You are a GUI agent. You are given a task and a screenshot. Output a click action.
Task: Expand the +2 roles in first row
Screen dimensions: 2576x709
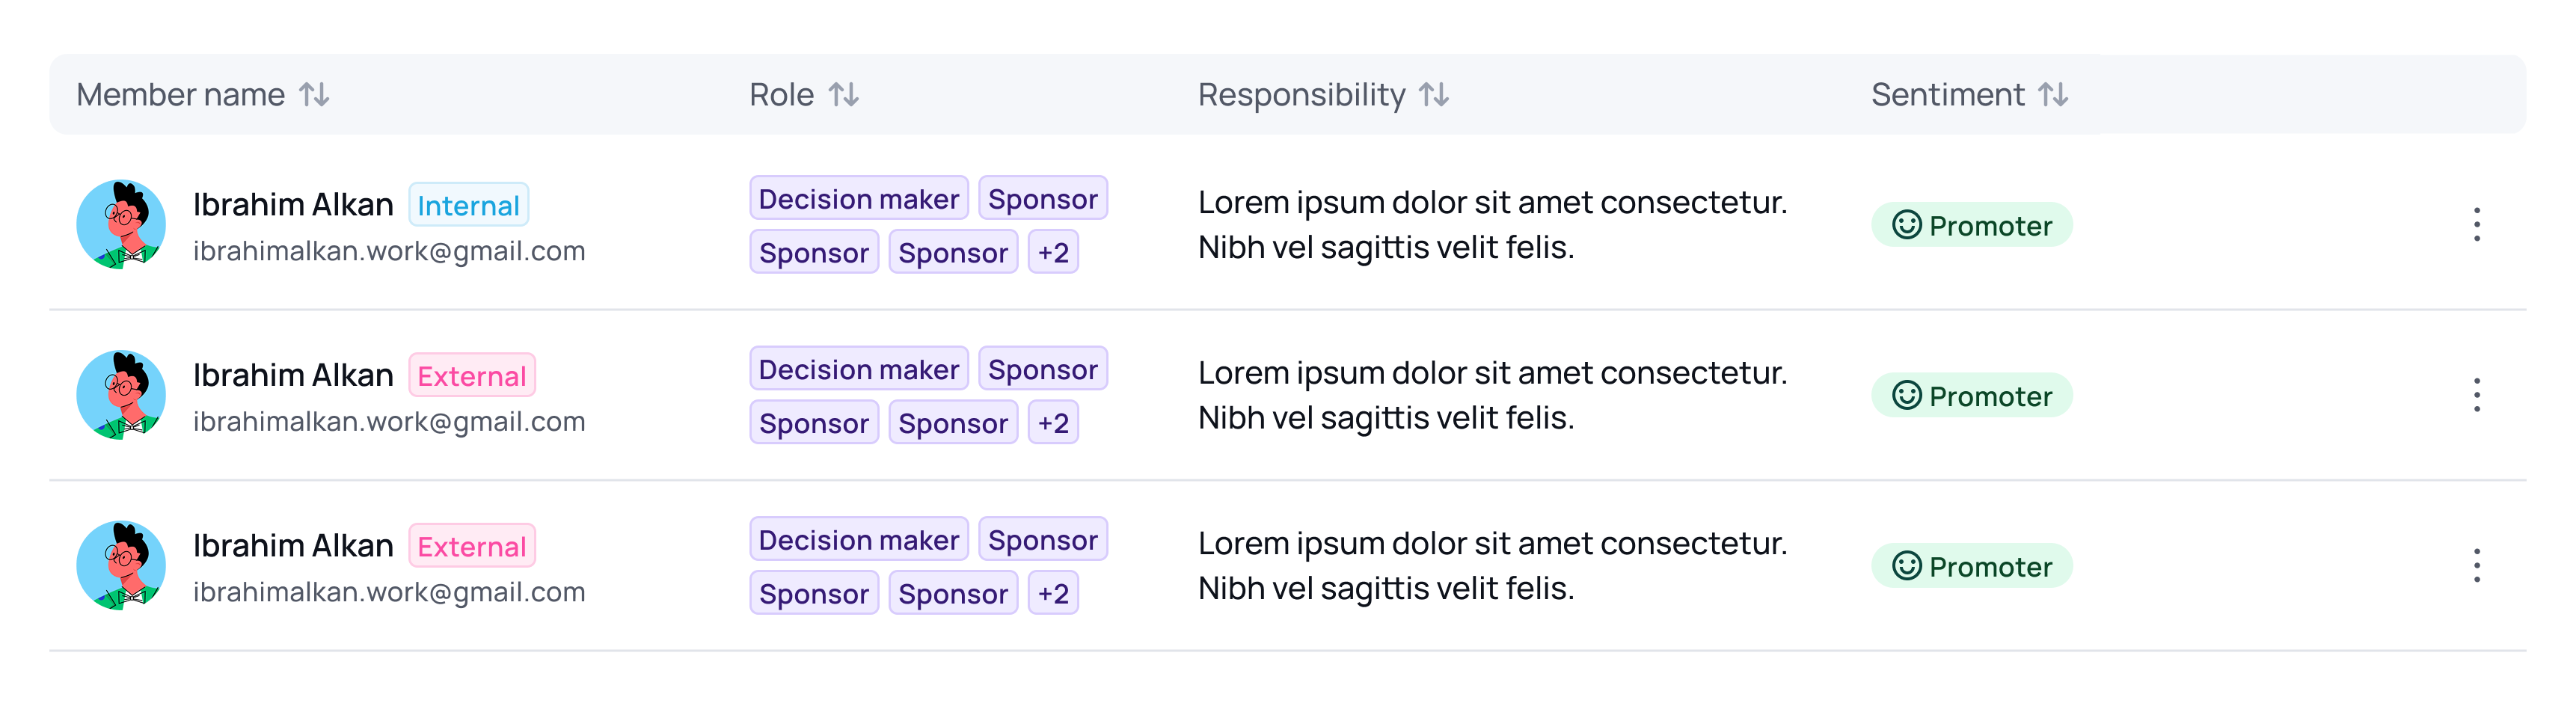point(1053,253)
